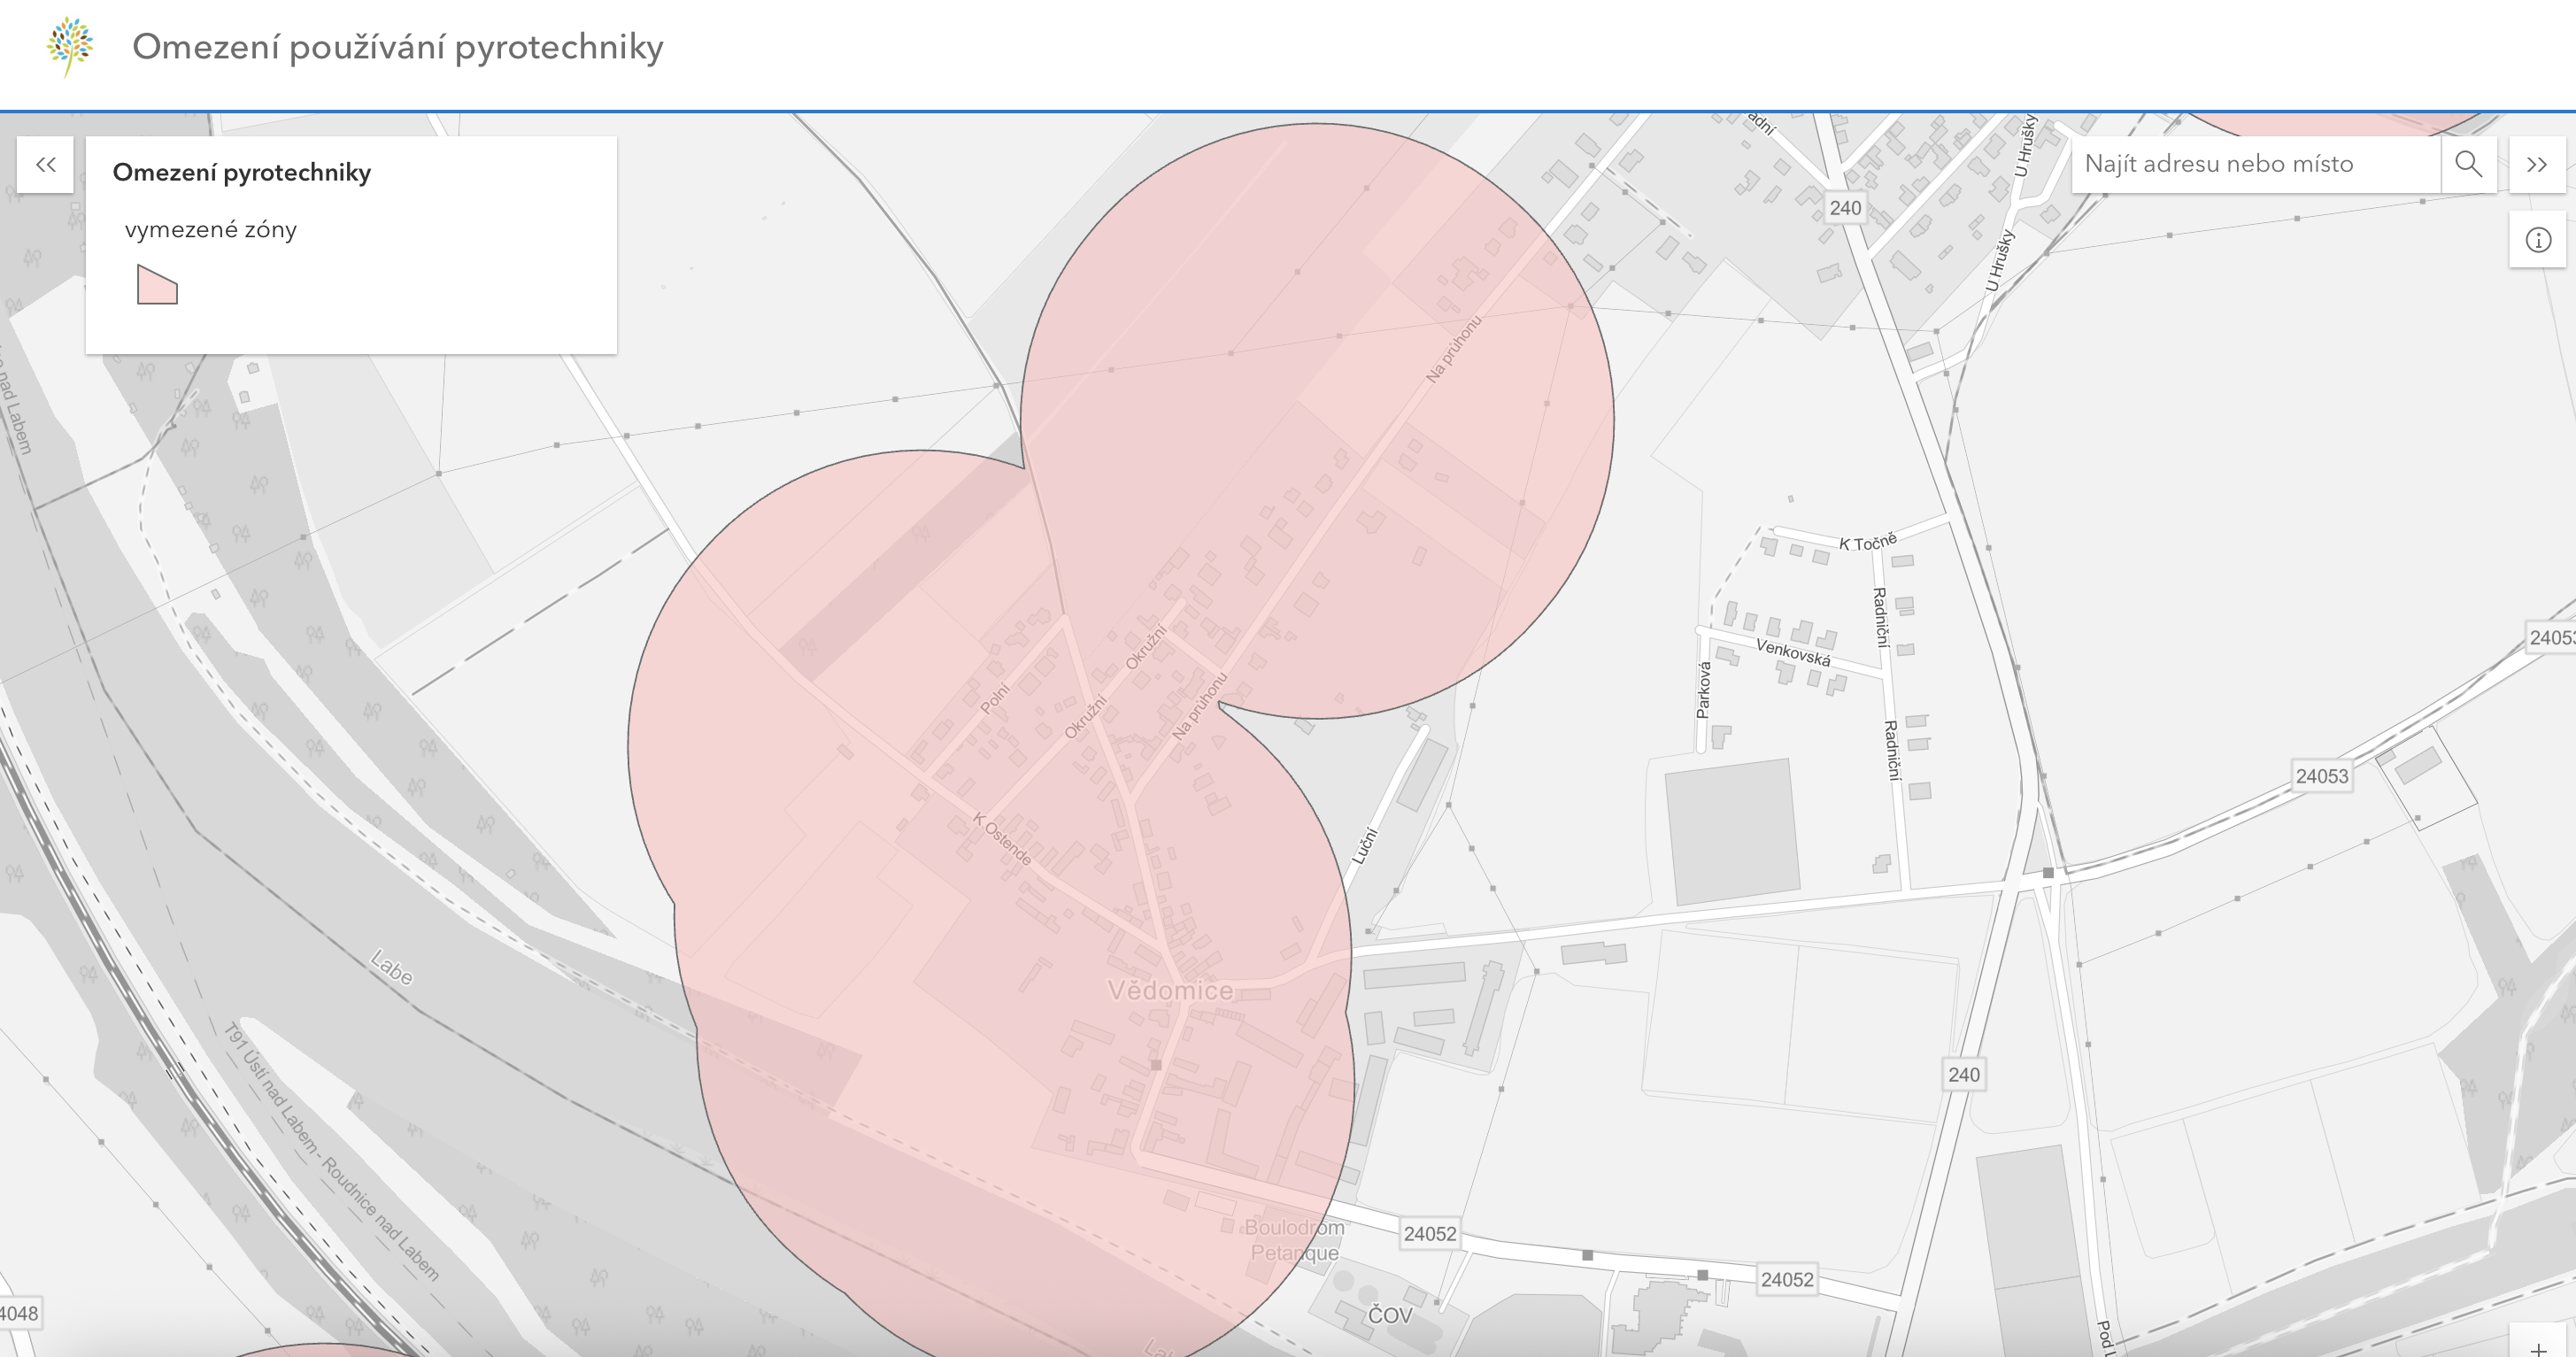Click the colorful tree logo icon

[70, 46]
